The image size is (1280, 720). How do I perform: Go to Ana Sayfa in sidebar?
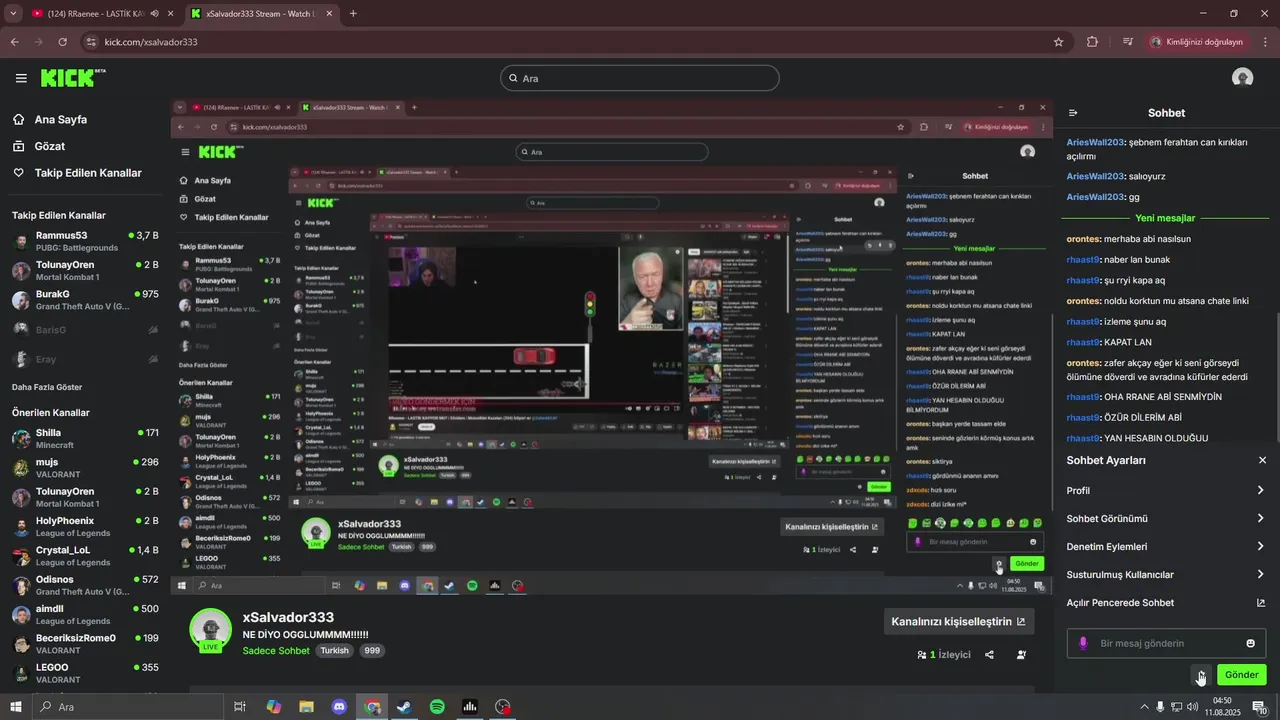click(50, 119)
